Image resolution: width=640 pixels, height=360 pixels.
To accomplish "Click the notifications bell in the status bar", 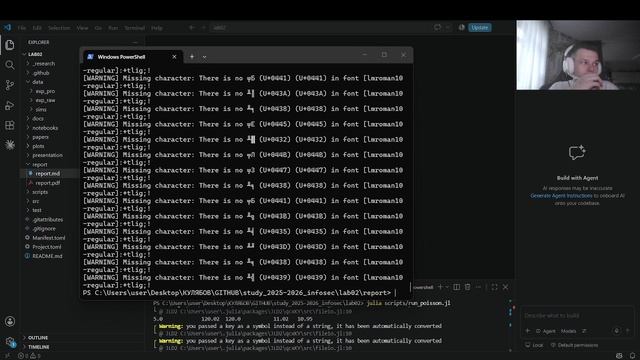I will point(632,356).
